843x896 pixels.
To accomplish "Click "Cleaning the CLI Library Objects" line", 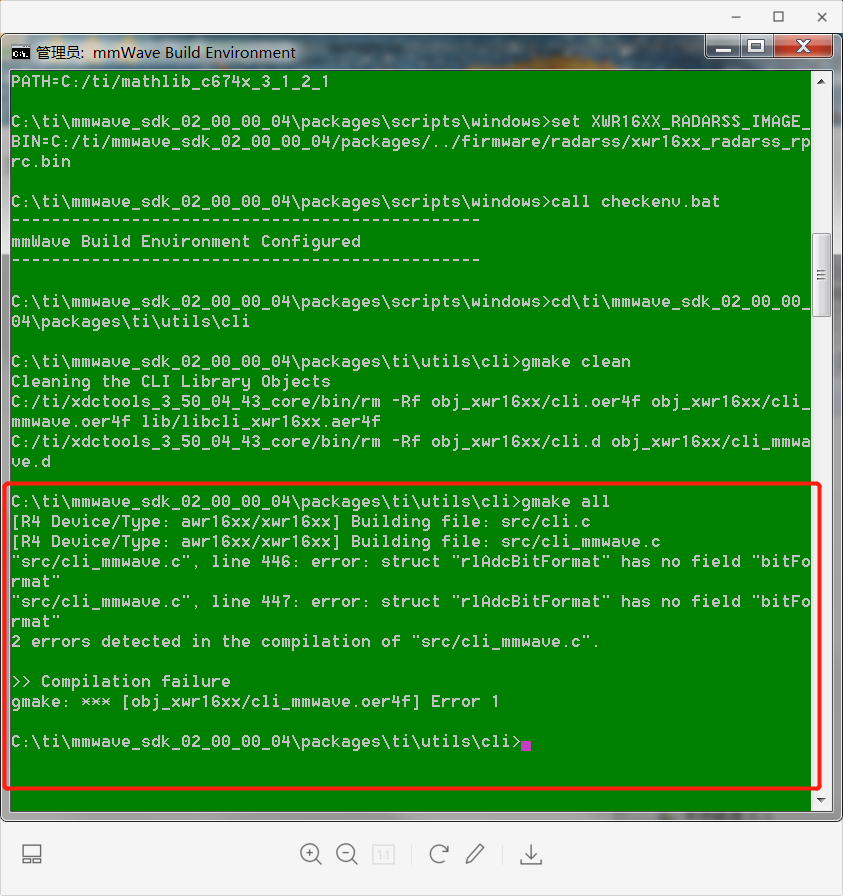I will click(x=171, y=382).
